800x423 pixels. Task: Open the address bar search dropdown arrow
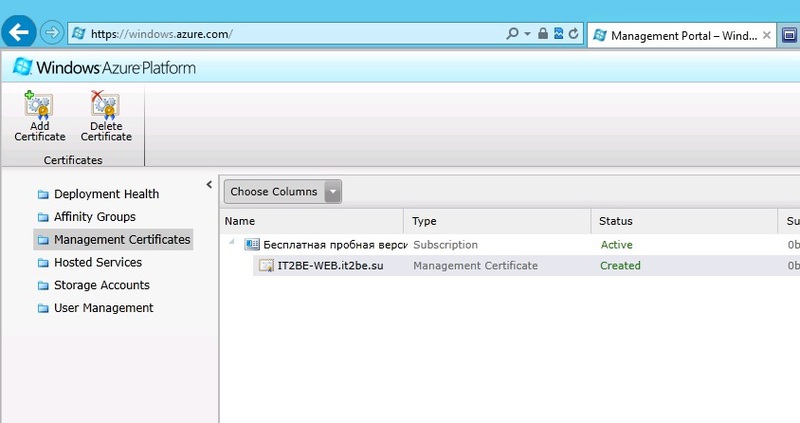pyautogui.click(x=527, y=34)
